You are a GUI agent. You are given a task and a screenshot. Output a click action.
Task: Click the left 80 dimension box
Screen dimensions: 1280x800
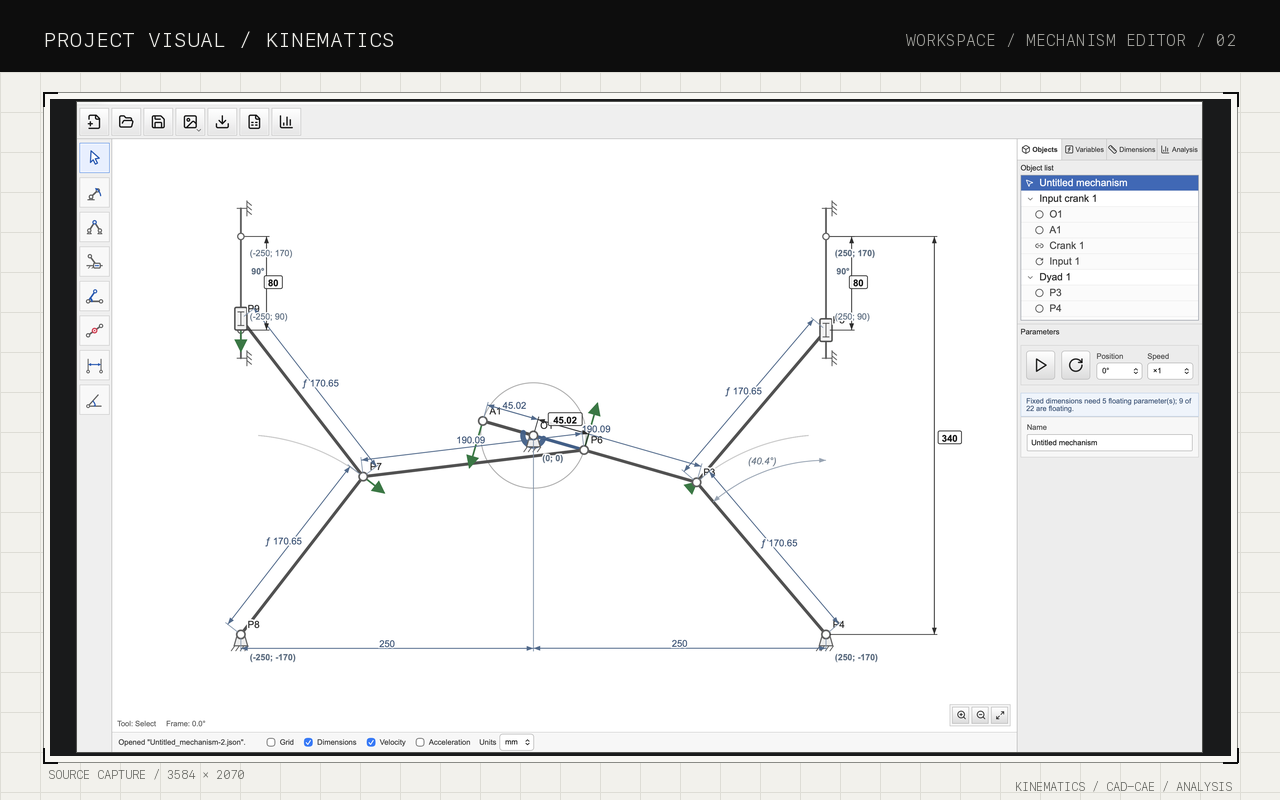[273, 283]
